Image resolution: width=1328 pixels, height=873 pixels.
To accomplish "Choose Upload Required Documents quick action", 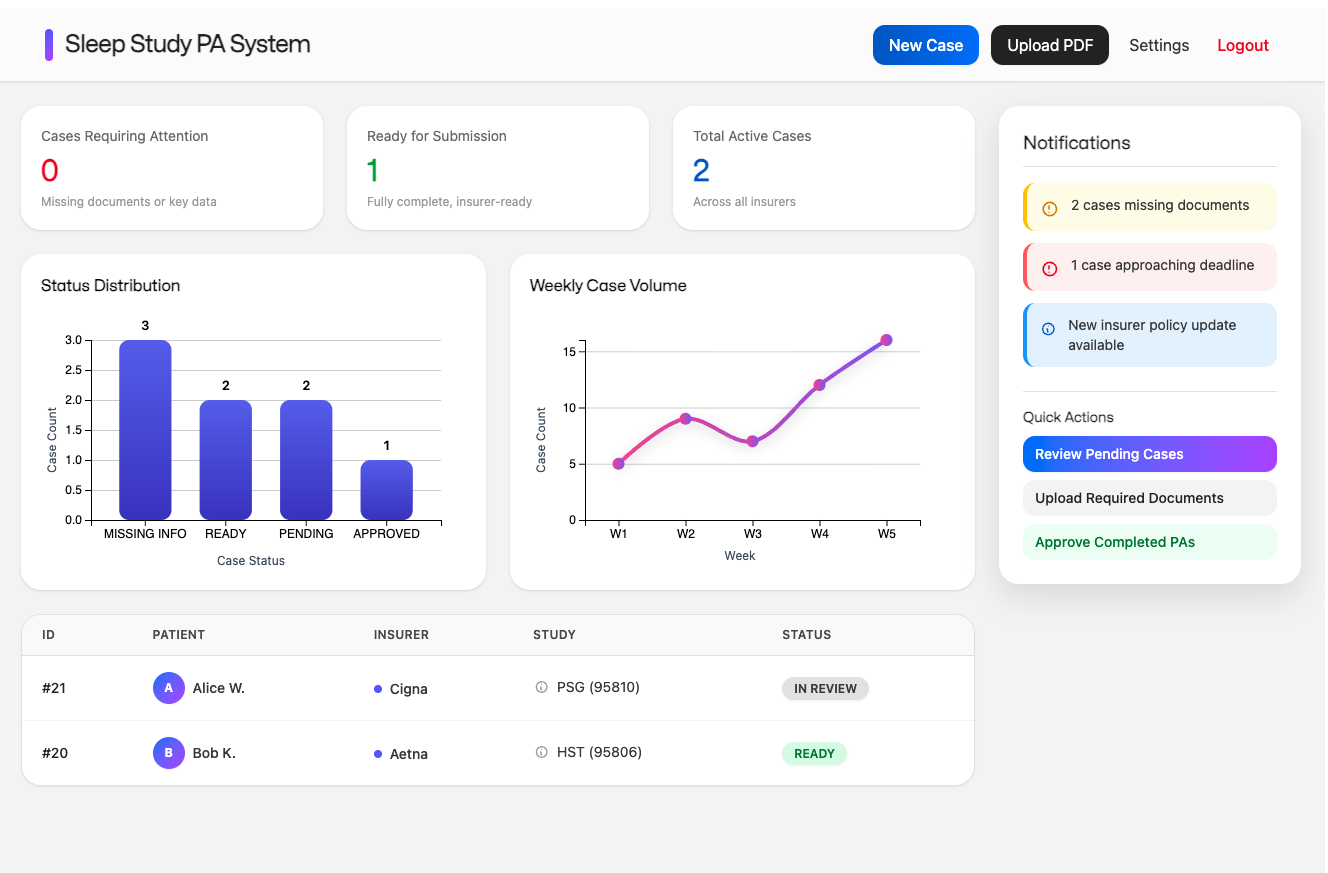I will point(1149,498).
